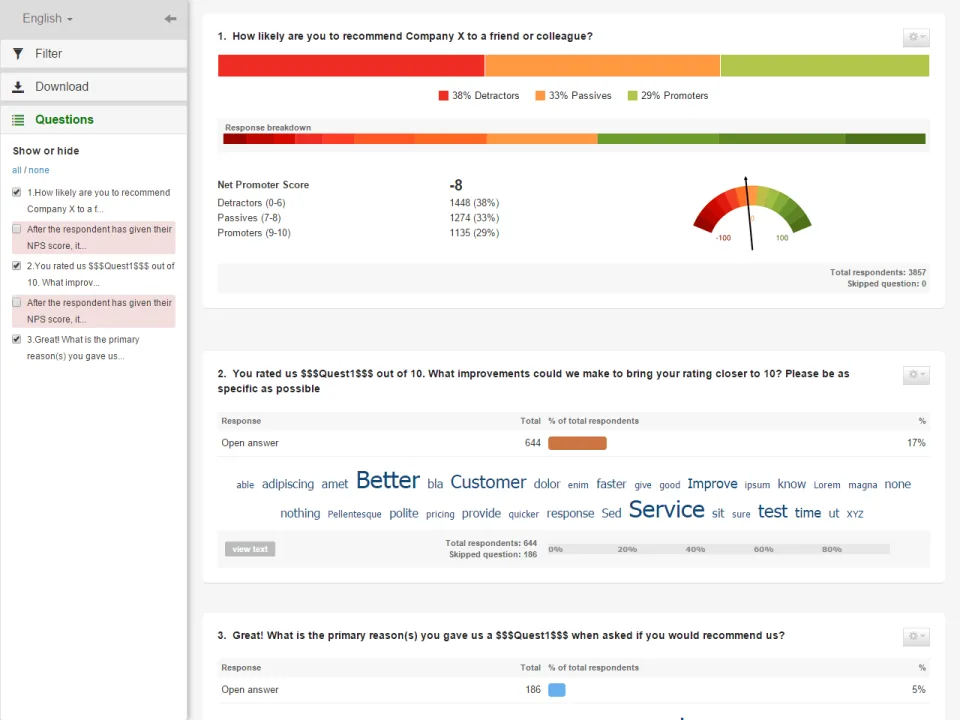Screen dimensions: 960x720
Task: Open the Filter panel
Action: point(94,54)
